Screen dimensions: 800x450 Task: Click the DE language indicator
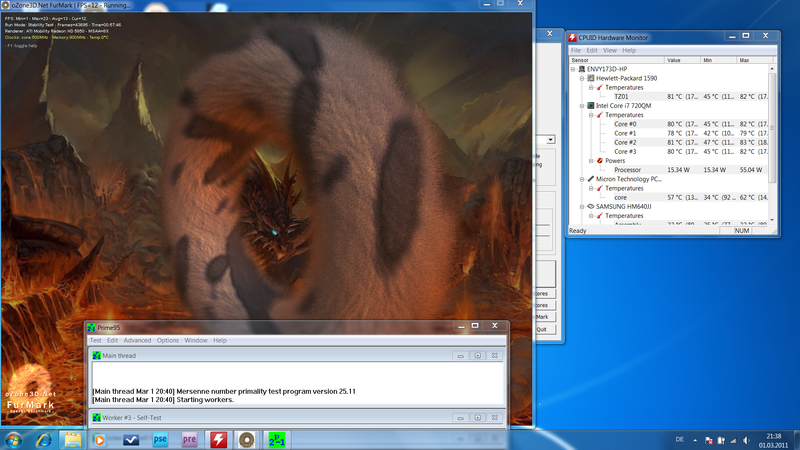pos(679,439)
